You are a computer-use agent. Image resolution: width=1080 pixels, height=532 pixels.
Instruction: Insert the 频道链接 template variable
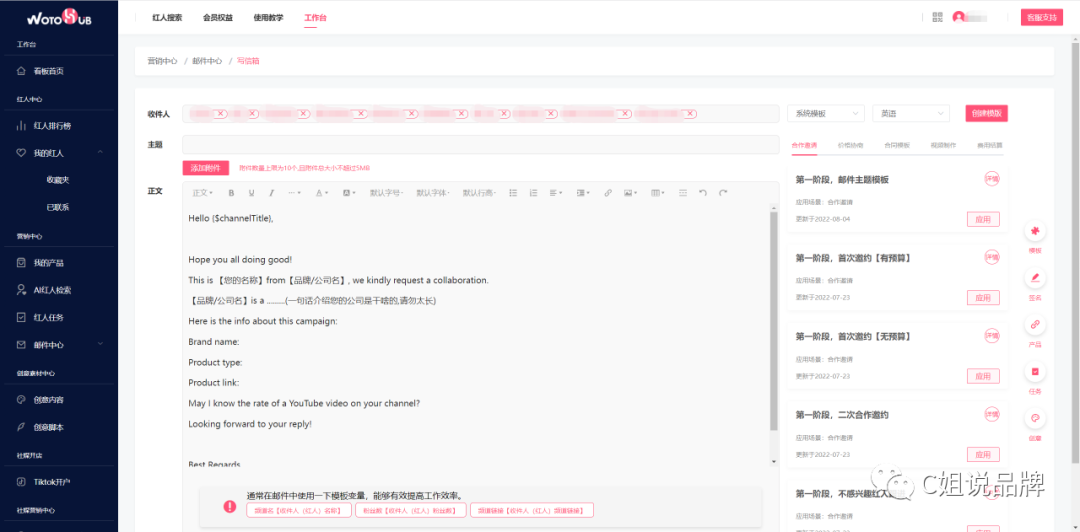532,510
